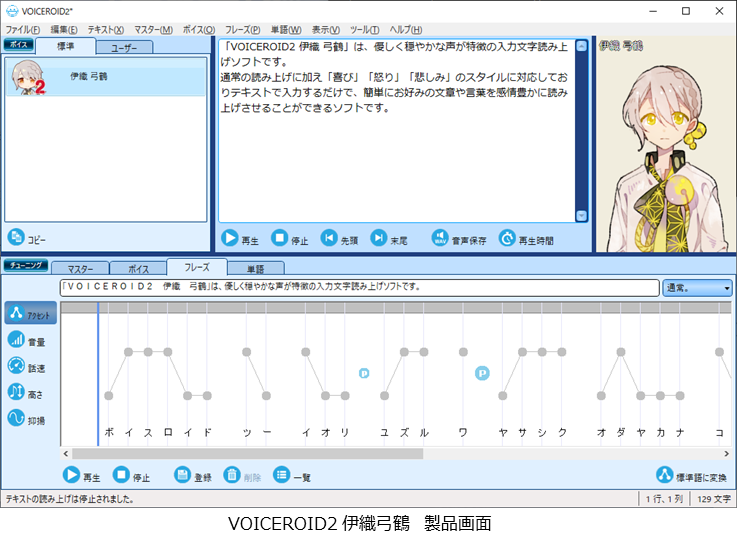This screenshot has height=546, width=737.
Task: Stop the phrase with the lower 停止 button
Action: (131, 476)
